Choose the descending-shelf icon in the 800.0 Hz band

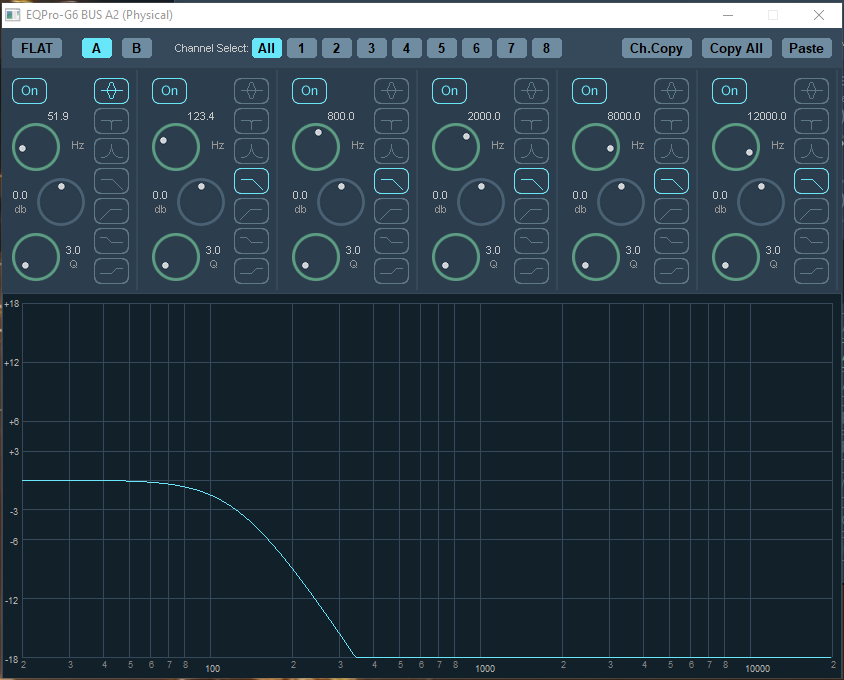point(391,241)
